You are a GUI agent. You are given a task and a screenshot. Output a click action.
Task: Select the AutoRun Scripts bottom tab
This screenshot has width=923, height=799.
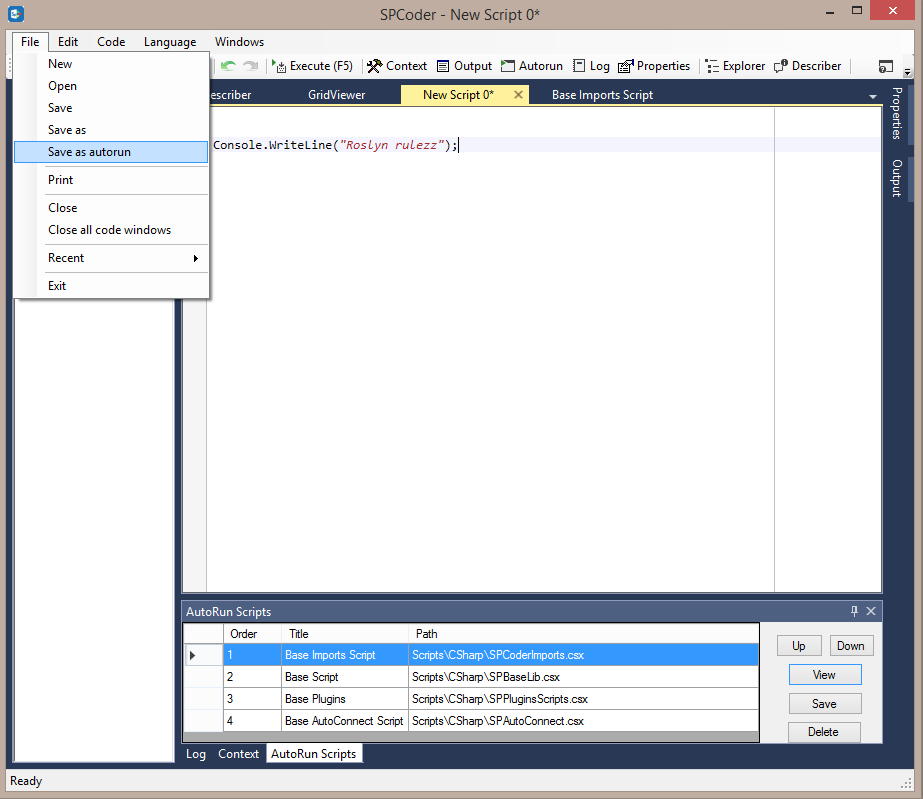pyautogui.click(x=314, y=754)
